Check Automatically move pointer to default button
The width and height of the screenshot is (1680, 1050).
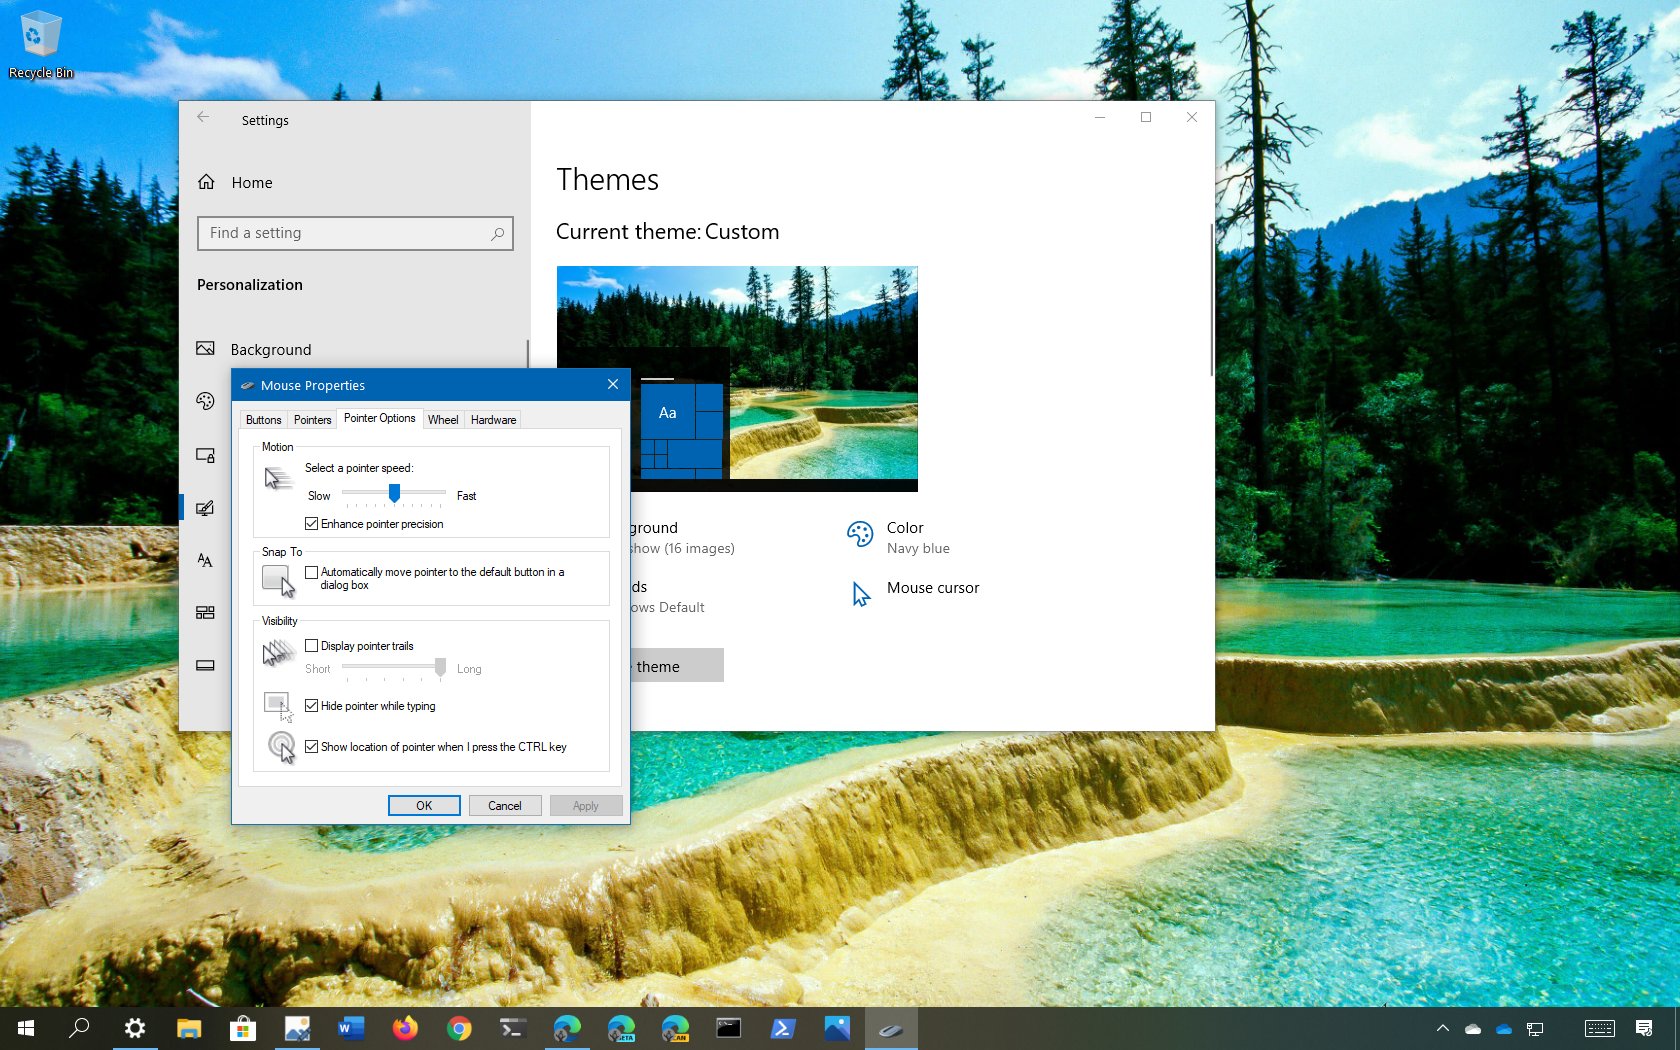click(311, 572)
